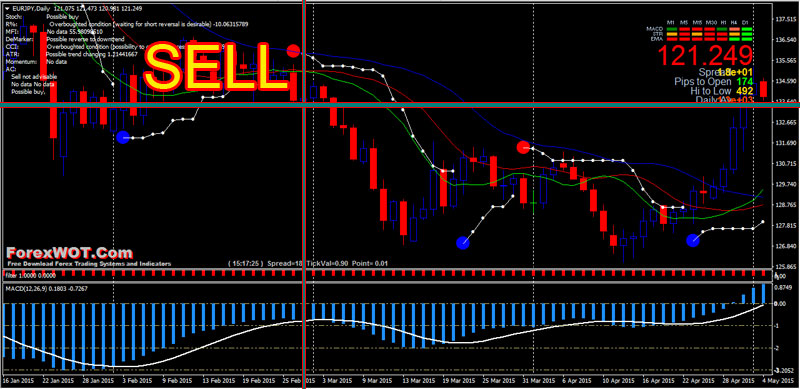Click the large SELL signal label
800x389 pixels.
click(210, 67)
